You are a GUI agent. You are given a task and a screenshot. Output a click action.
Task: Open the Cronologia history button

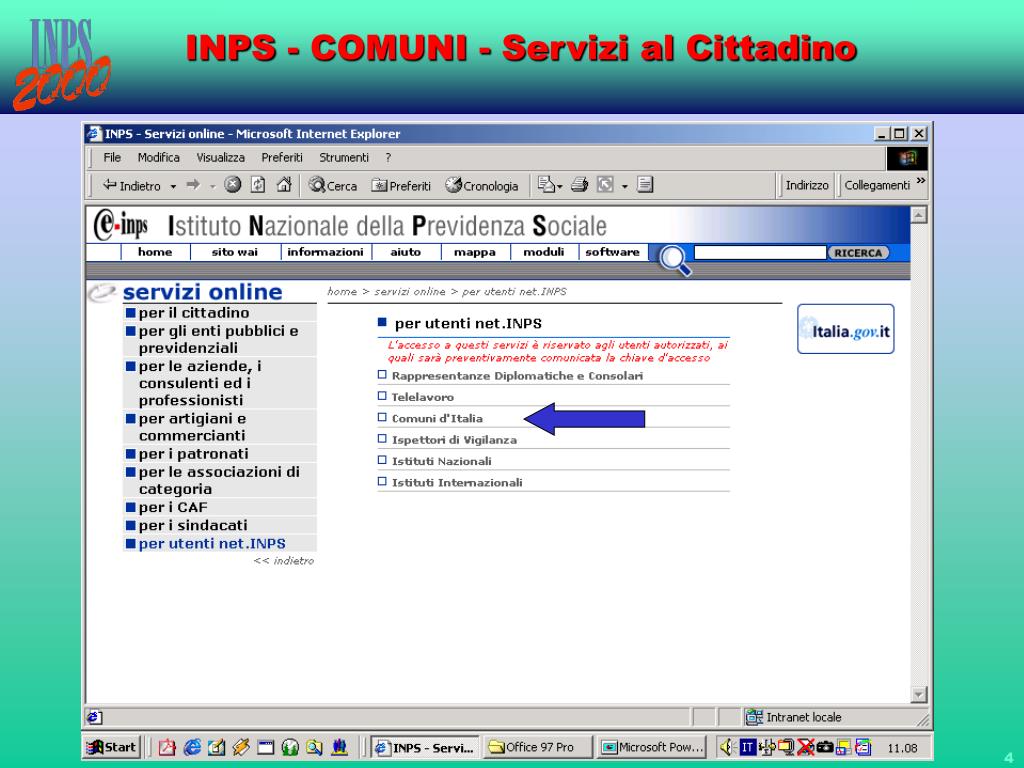point(482,185)
